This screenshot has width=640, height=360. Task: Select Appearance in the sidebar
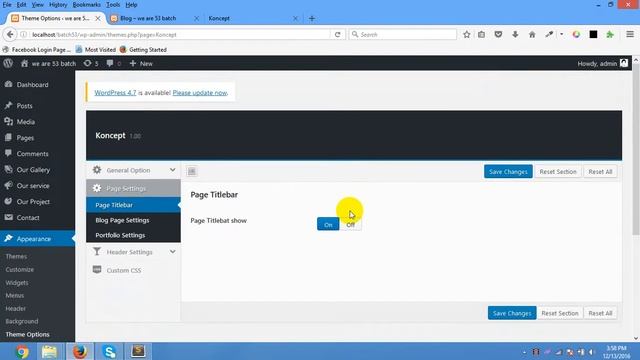37,239
